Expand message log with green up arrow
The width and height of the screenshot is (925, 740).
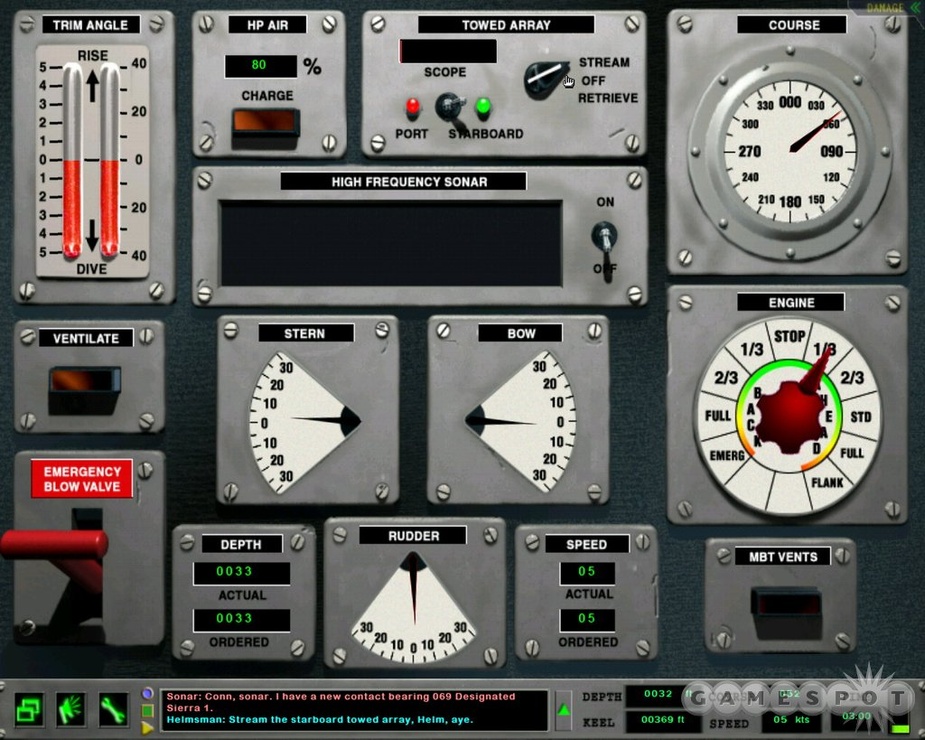[x=564, y=710]
